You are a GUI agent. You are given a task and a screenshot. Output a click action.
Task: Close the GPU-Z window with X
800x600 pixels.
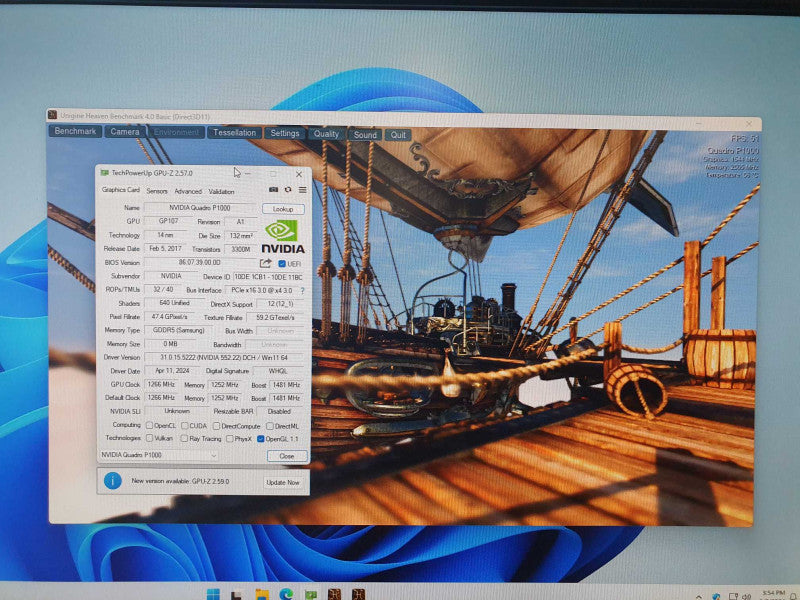[299, 174]
